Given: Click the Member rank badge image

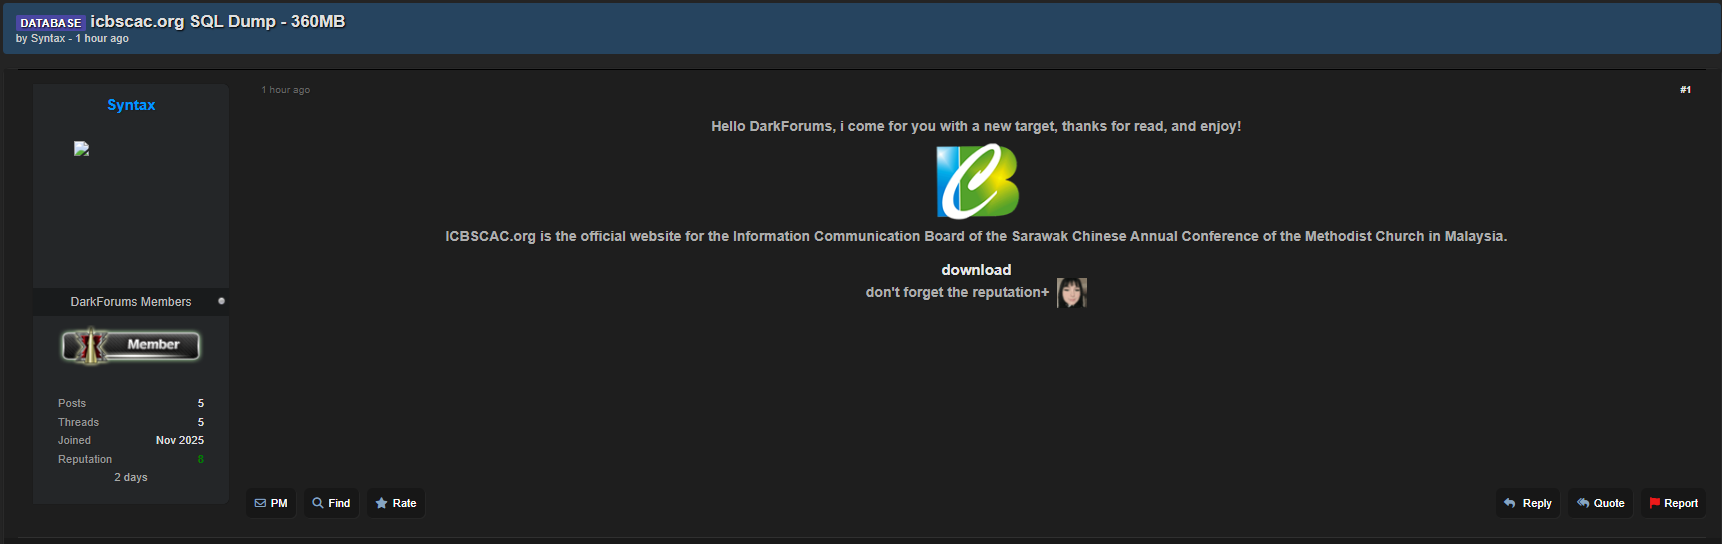Looking at the screenshot, I should coord(131,346).
